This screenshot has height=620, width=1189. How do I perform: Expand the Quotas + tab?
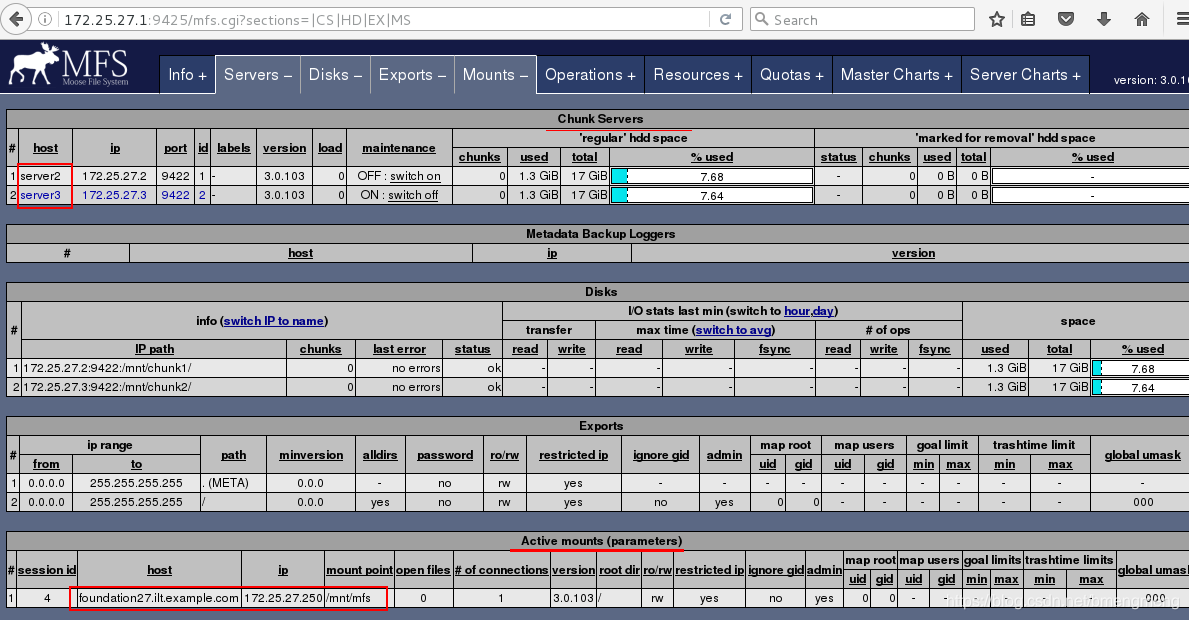pos(792,74)
